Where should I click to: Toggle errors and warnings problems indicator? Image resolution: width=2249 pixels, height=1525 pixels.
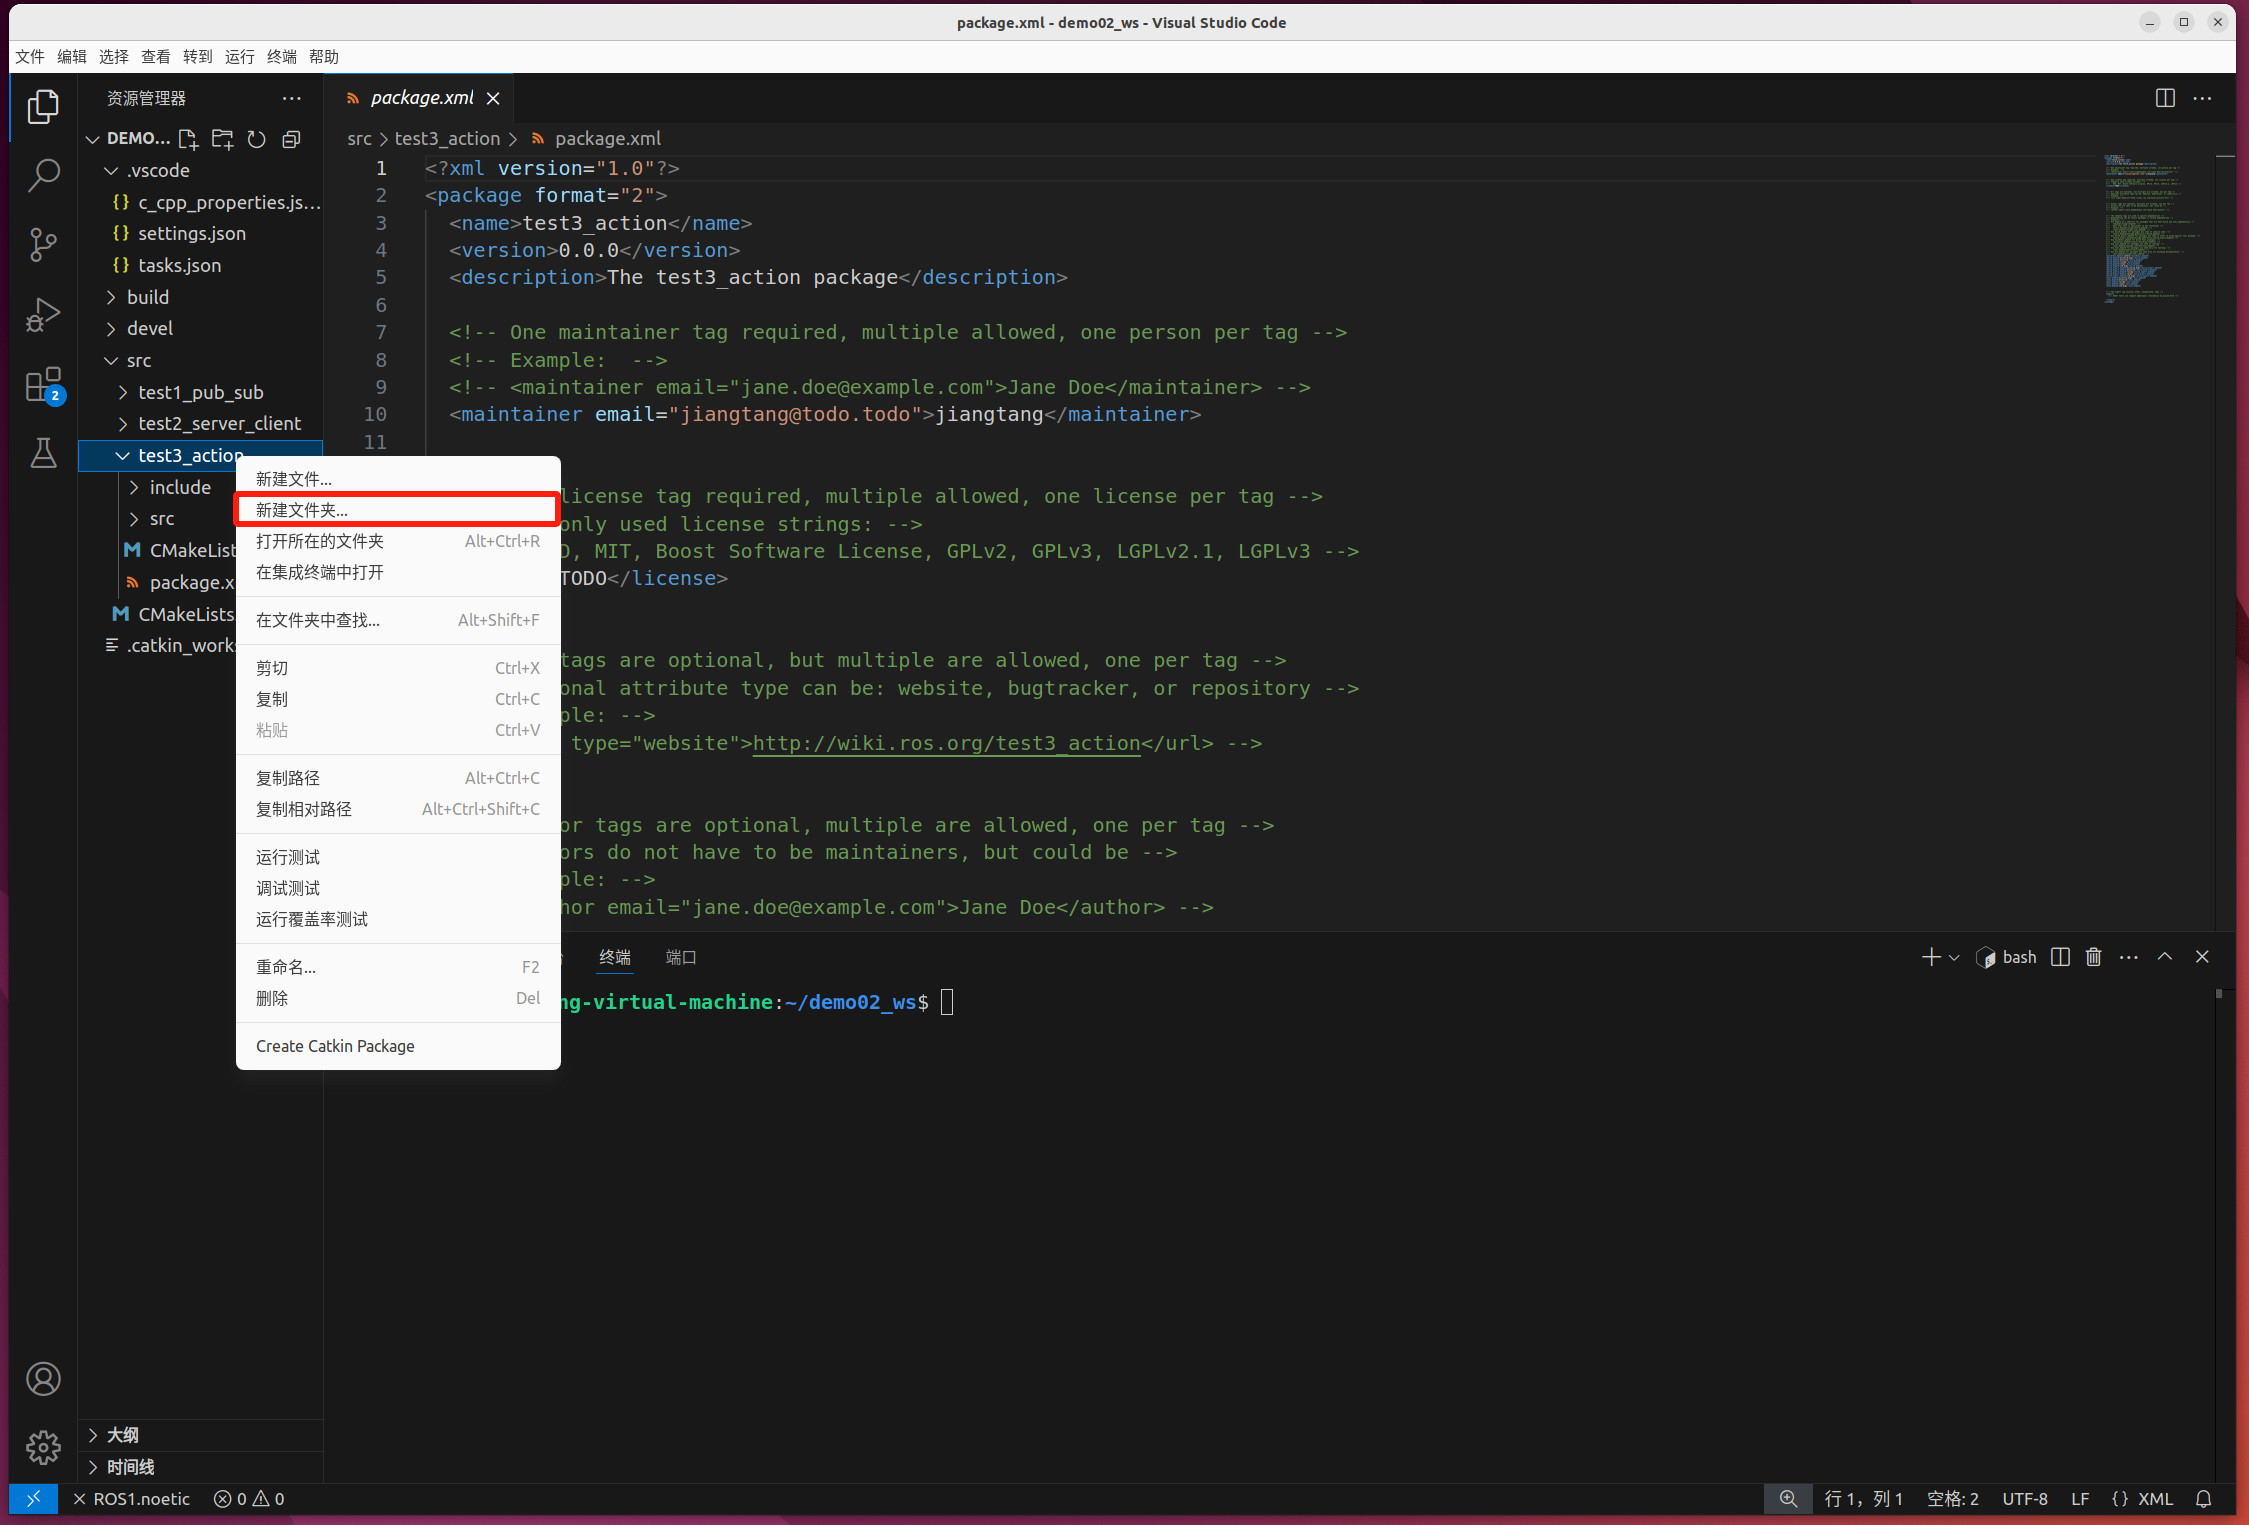tap(249, 1498)
